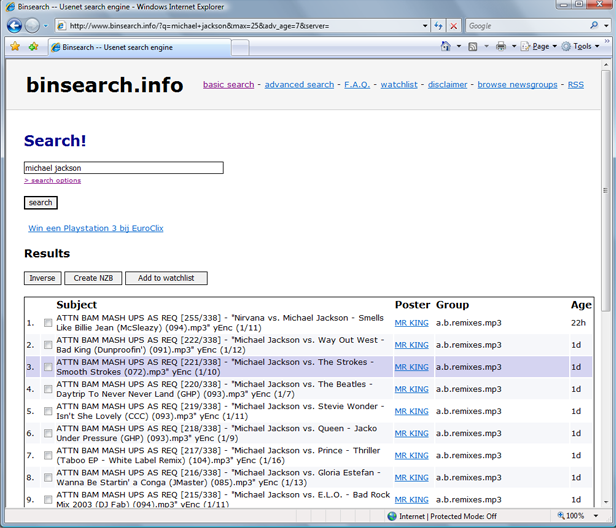Click the page icon in the address bar
This screenshot has height=528, width=616.
[61, 26]
